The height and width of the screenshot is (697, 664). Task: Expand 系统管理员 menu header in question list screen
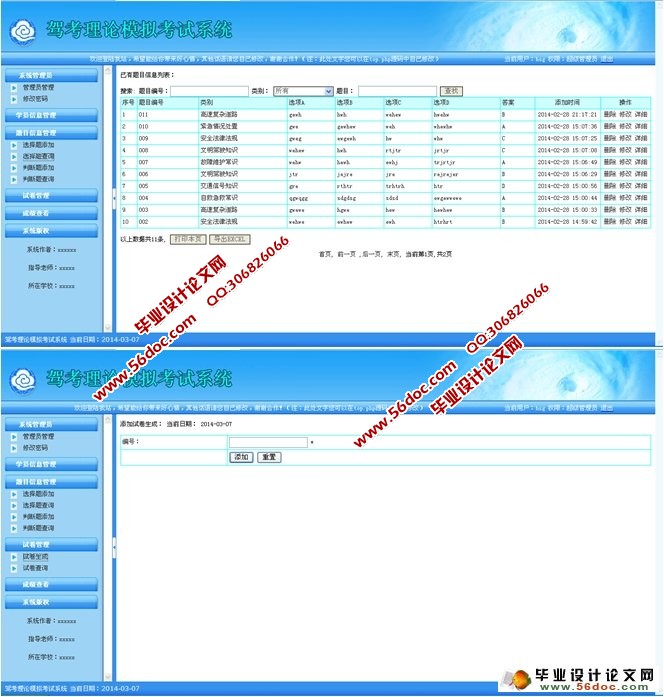tap(51, 76)
